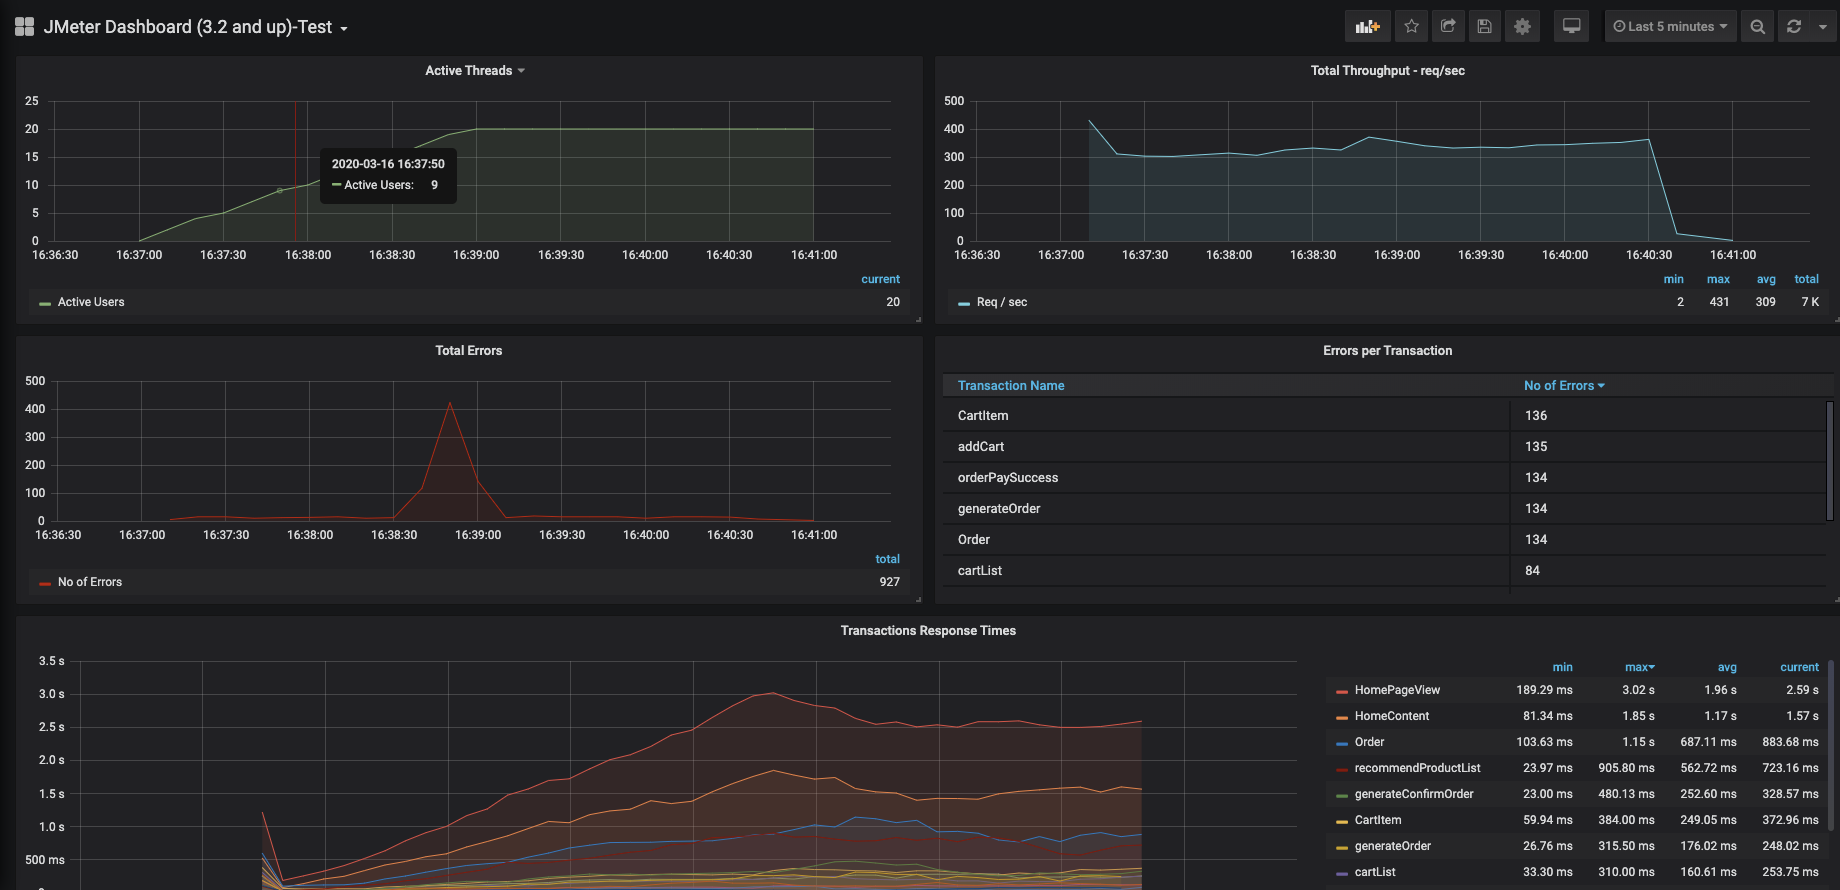This screenshot has height=890, width=1840.
Task: Enable cycle view mode monitor icon
Action: coord(1572,27)
